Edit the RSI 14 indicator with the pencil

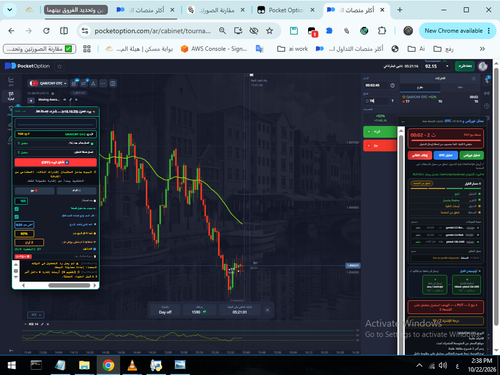point(42,324)
